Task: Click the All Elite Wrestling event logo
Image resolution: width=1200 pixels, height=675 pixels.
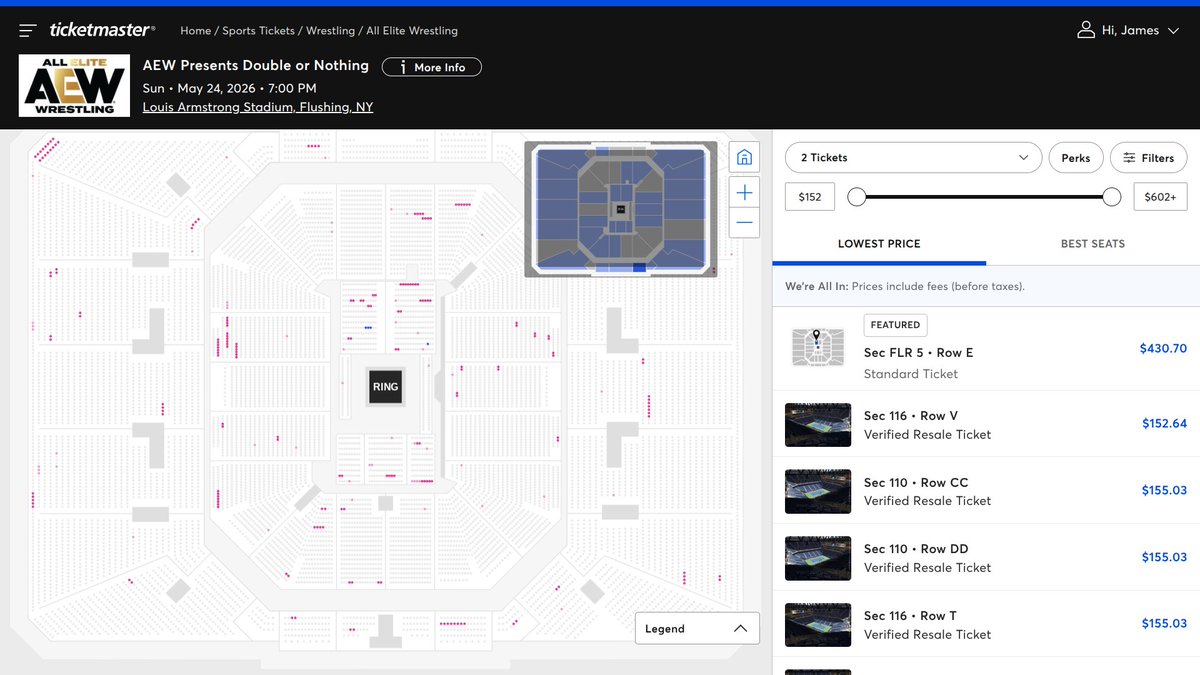Action: pos(74,86)
